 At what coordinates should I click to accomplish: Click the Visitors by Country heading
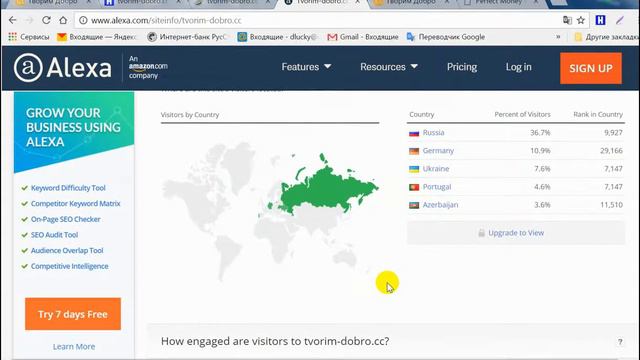pyautogui.click(x=190, y=115)
